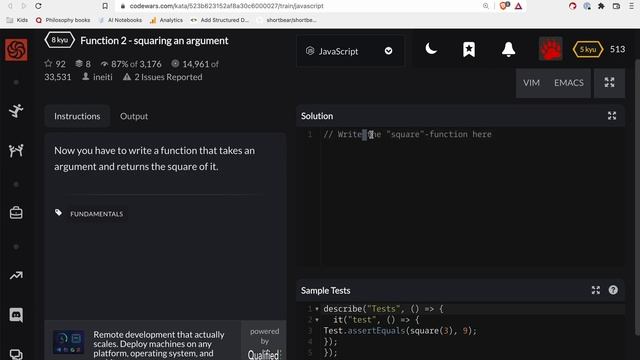The width and height of the screenshot is (640, 360).
Task: Open the briefcase jobs sidebar icon
Action: (x=16, y=213)
